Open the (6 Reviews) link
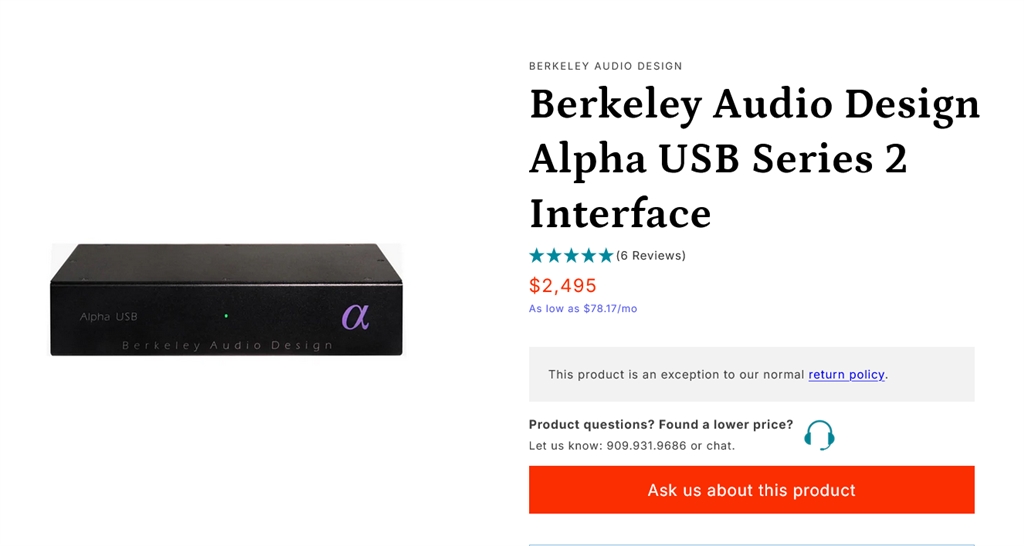The width and height of the screenshot is (1024, 546). tap(651, 256)
